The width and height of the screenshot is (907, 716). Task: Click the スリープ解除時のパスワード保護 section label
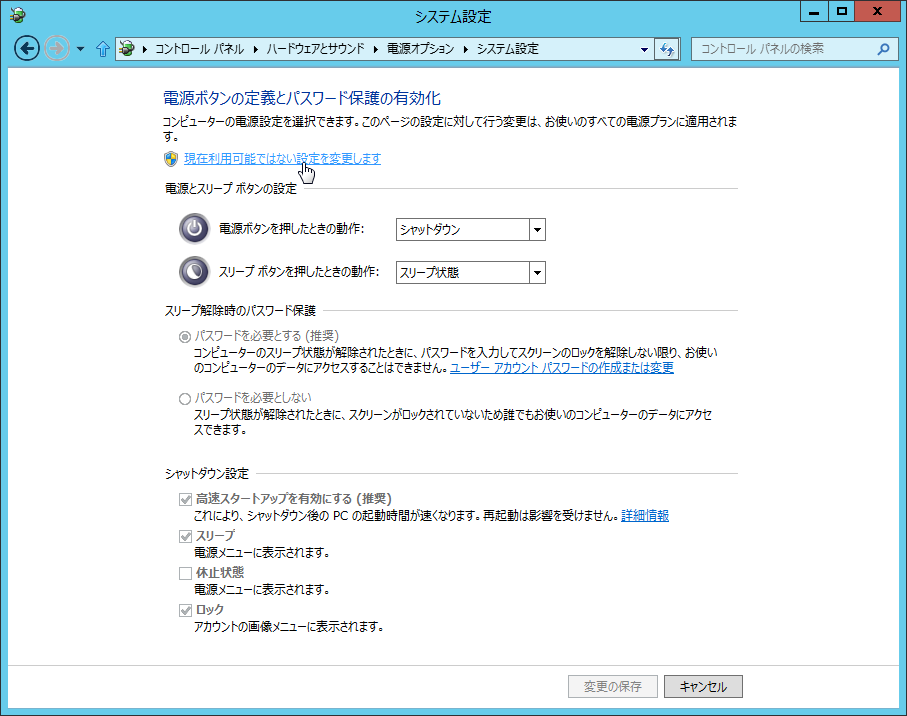(x=240, y=311)
